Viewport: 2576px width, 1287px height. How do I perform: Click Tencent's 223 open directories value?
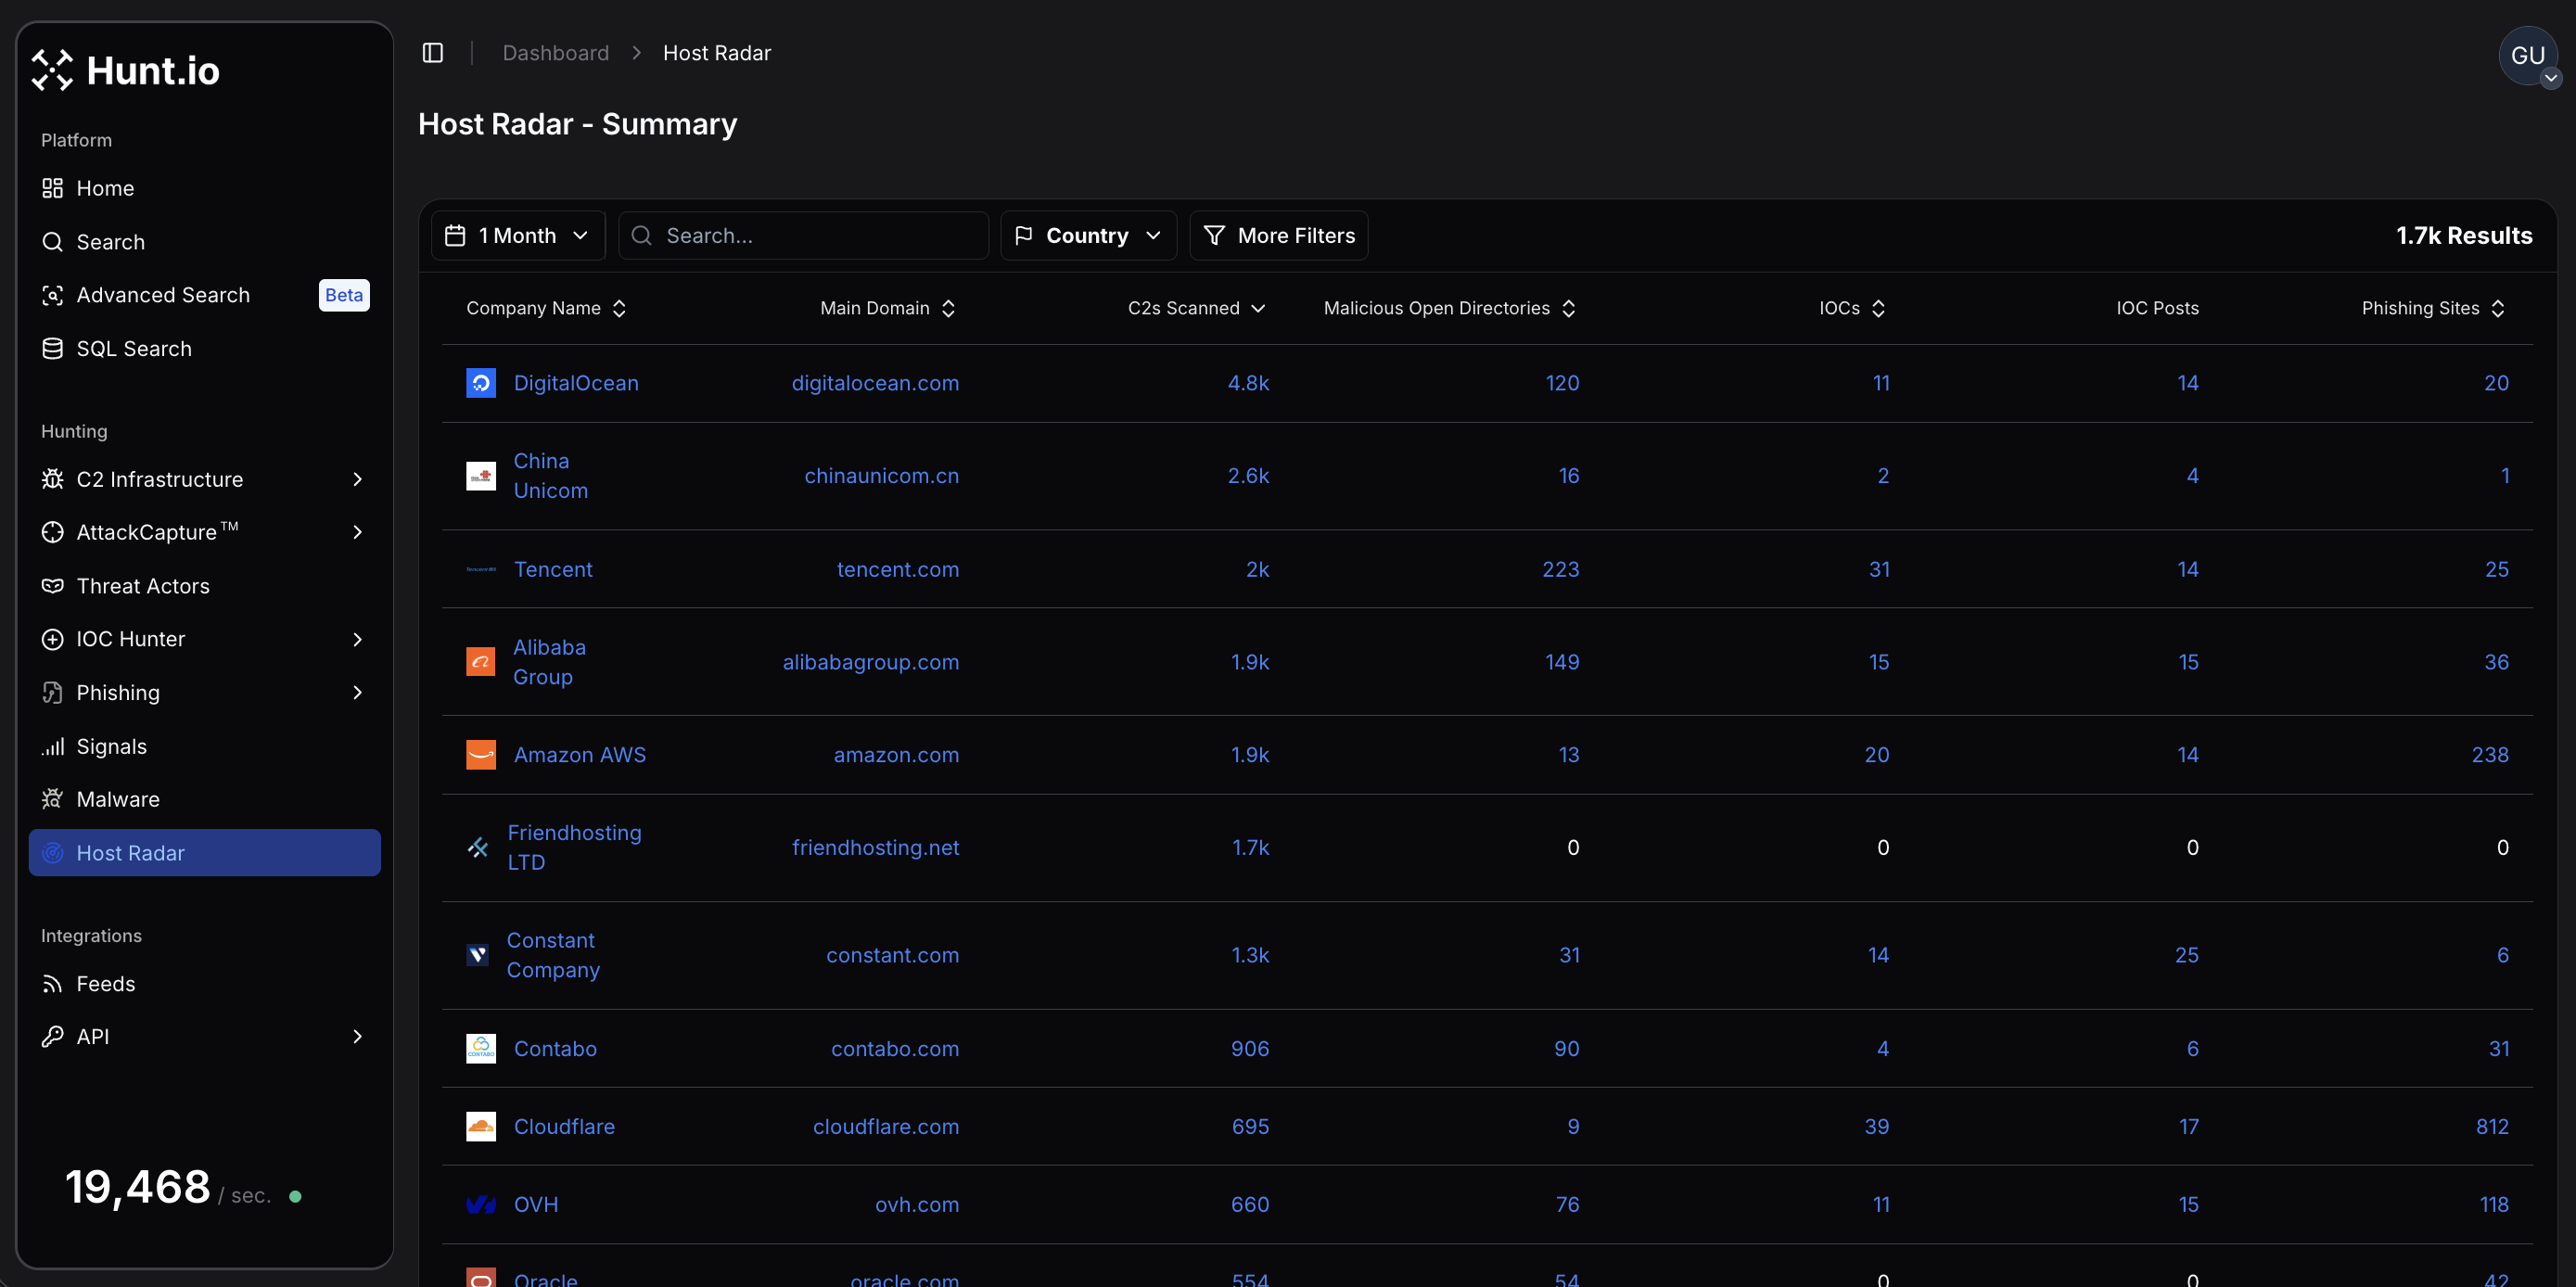click(1561, 569)
